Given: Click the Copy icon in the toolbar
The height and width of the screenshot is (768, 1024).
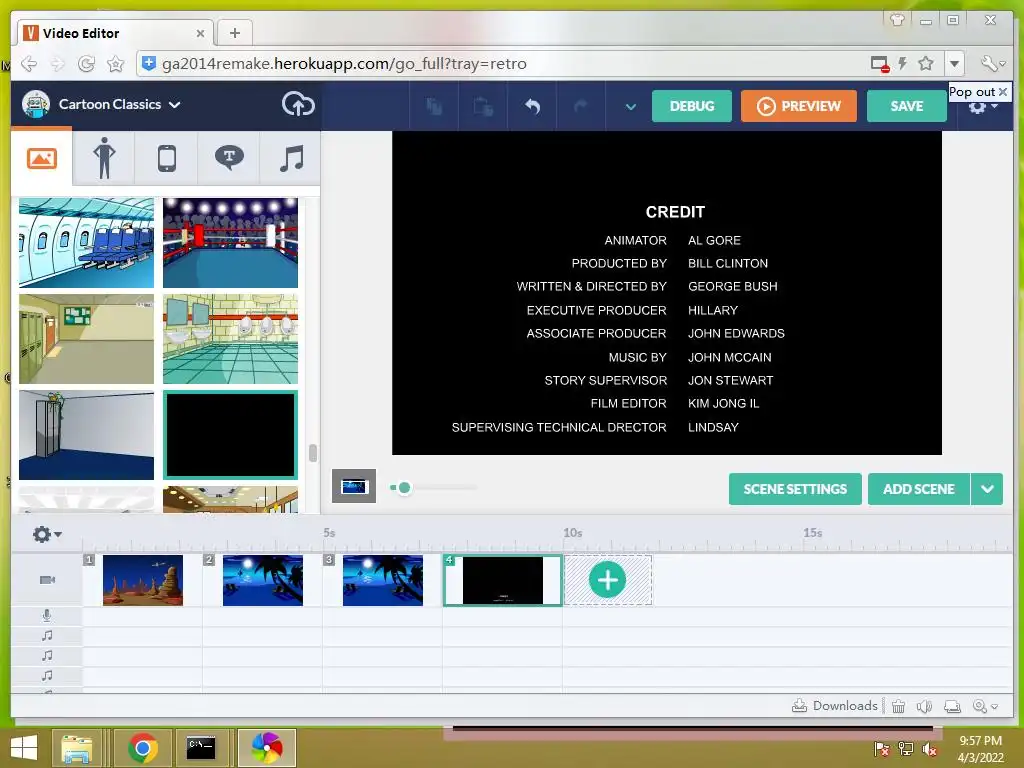Looking at the screenshot, I should pos(434,106).
